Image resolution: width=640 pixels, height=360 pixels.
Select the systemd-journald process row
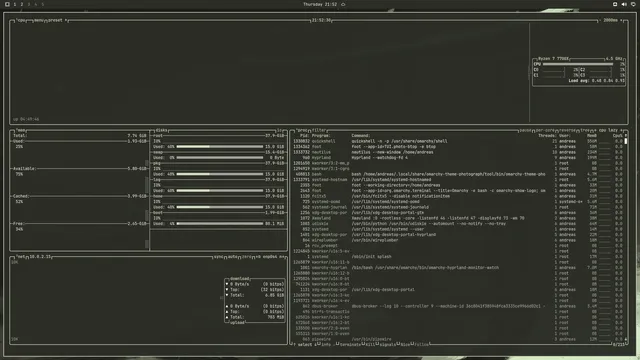[x=457, y=207]
